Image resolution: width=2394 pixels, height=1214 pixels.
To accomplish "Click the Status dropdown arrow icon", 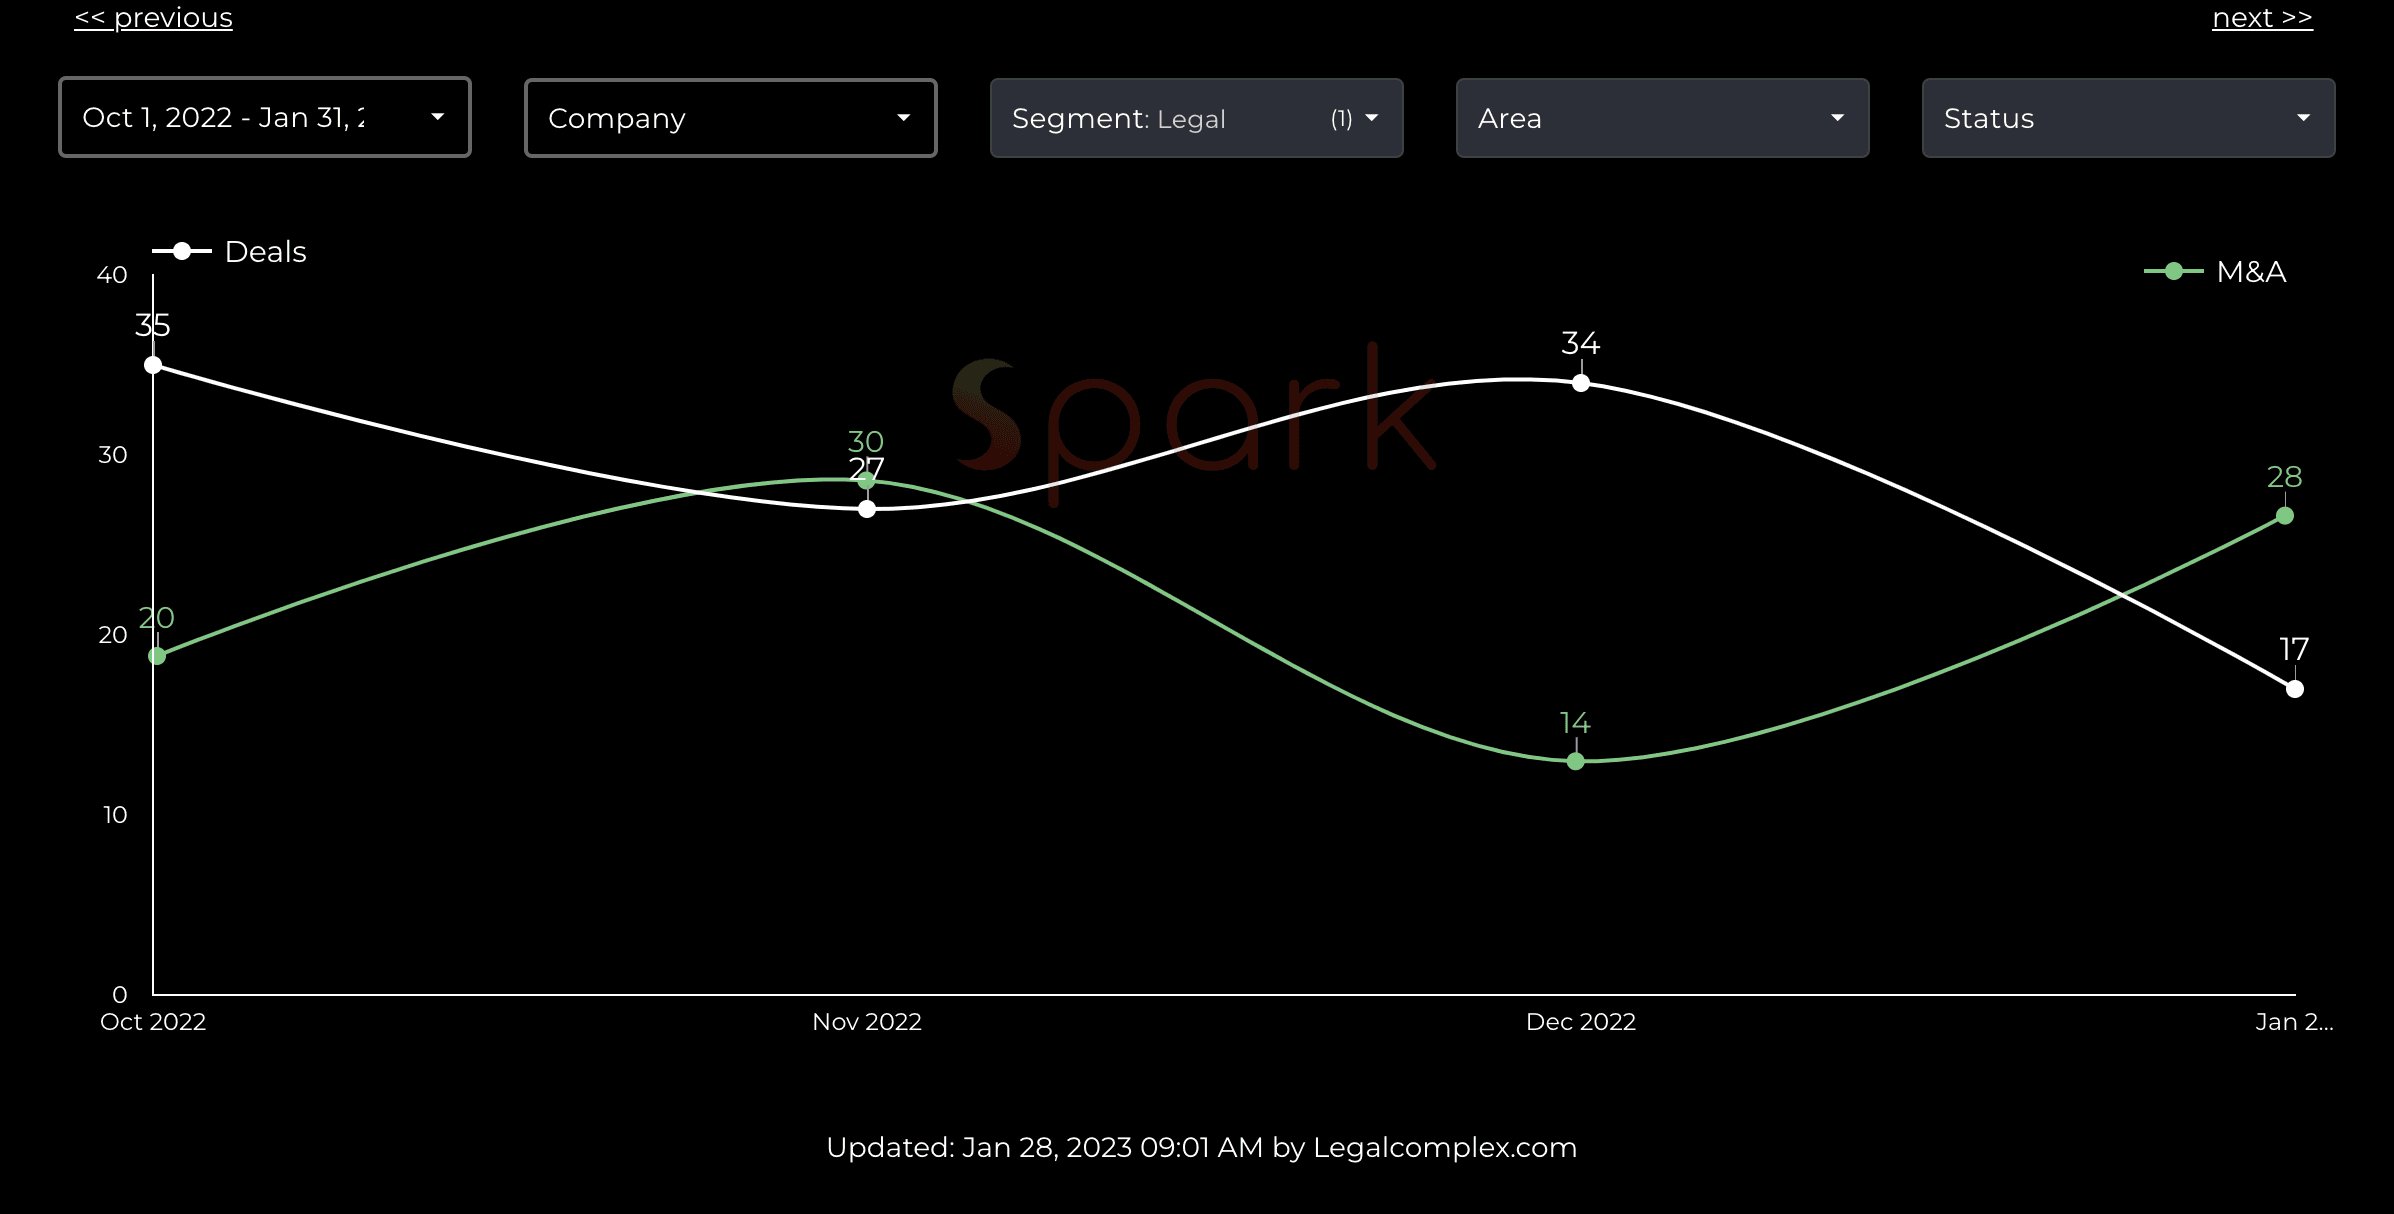I will click(2304, 118).
